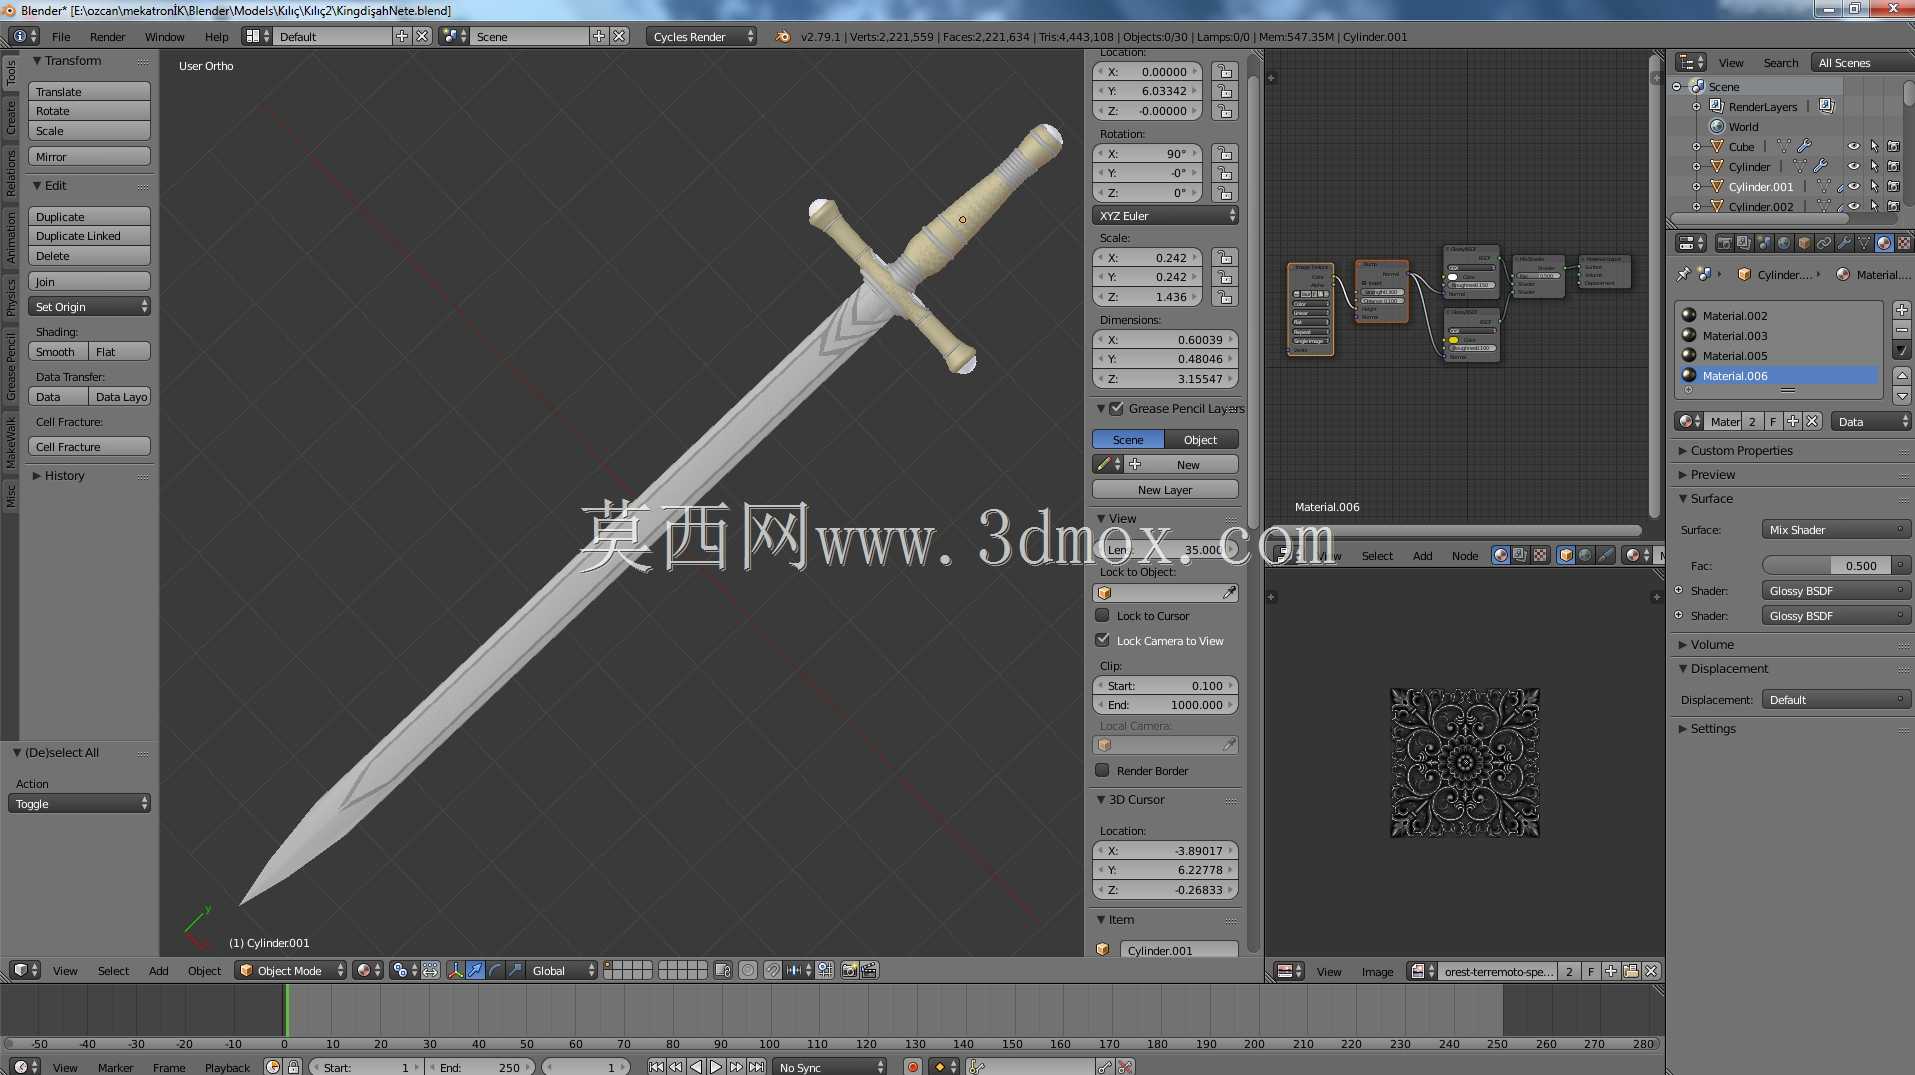The width and height of the screenshot is (1915, 1075).
Task: Open the Render properties tab (camera icon)
Action: pos(1724,243)
